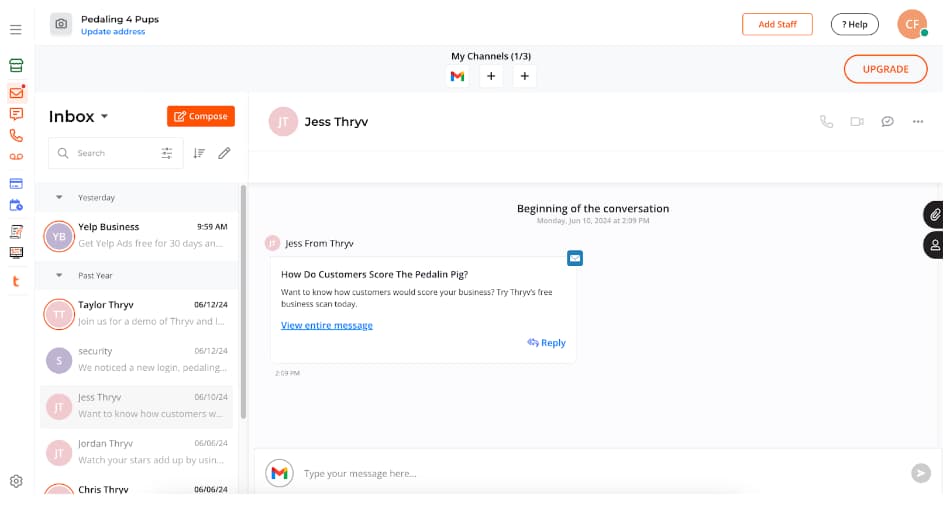Open the Thryv 't' logo sidebar icon

(x=16, y=281)
